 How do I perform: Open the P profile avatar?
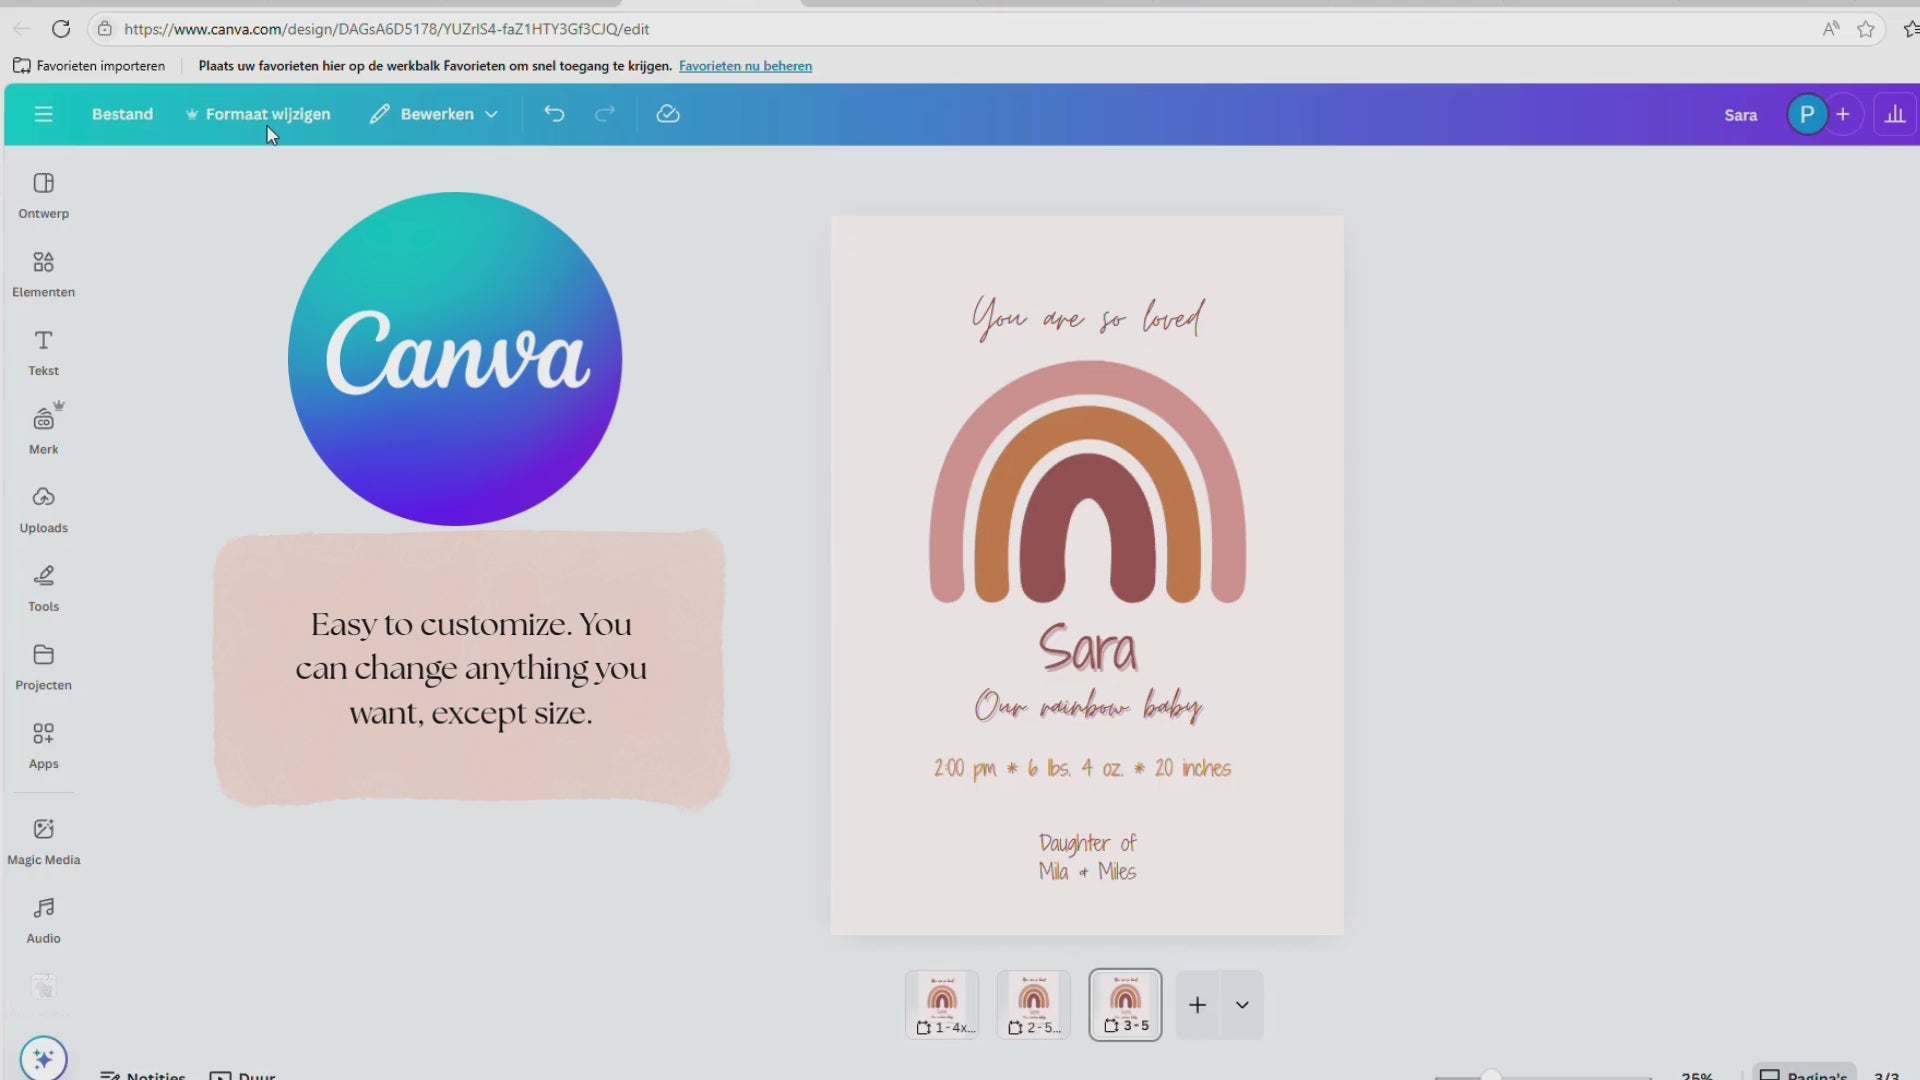pyautogui.click(x=1807, y=114)
